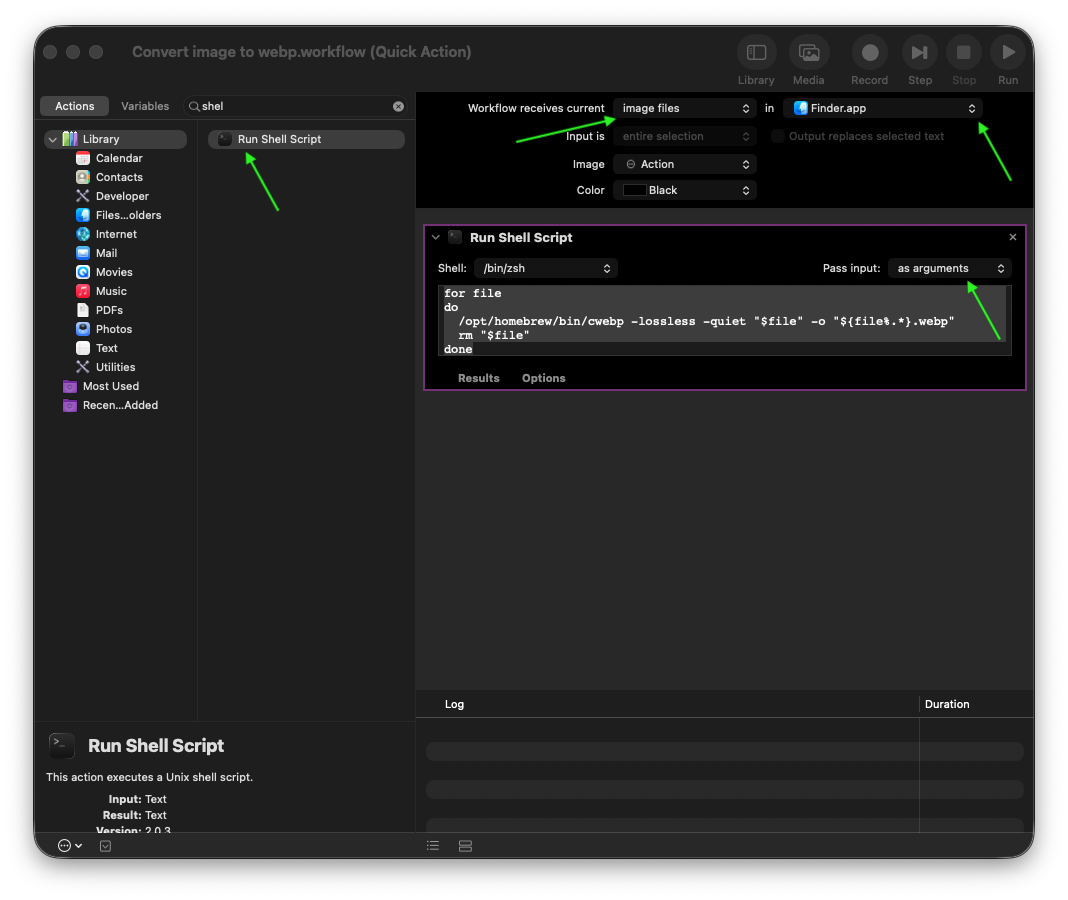Open the Shell /bin/zsh dropdown

[x=545, y=268]
